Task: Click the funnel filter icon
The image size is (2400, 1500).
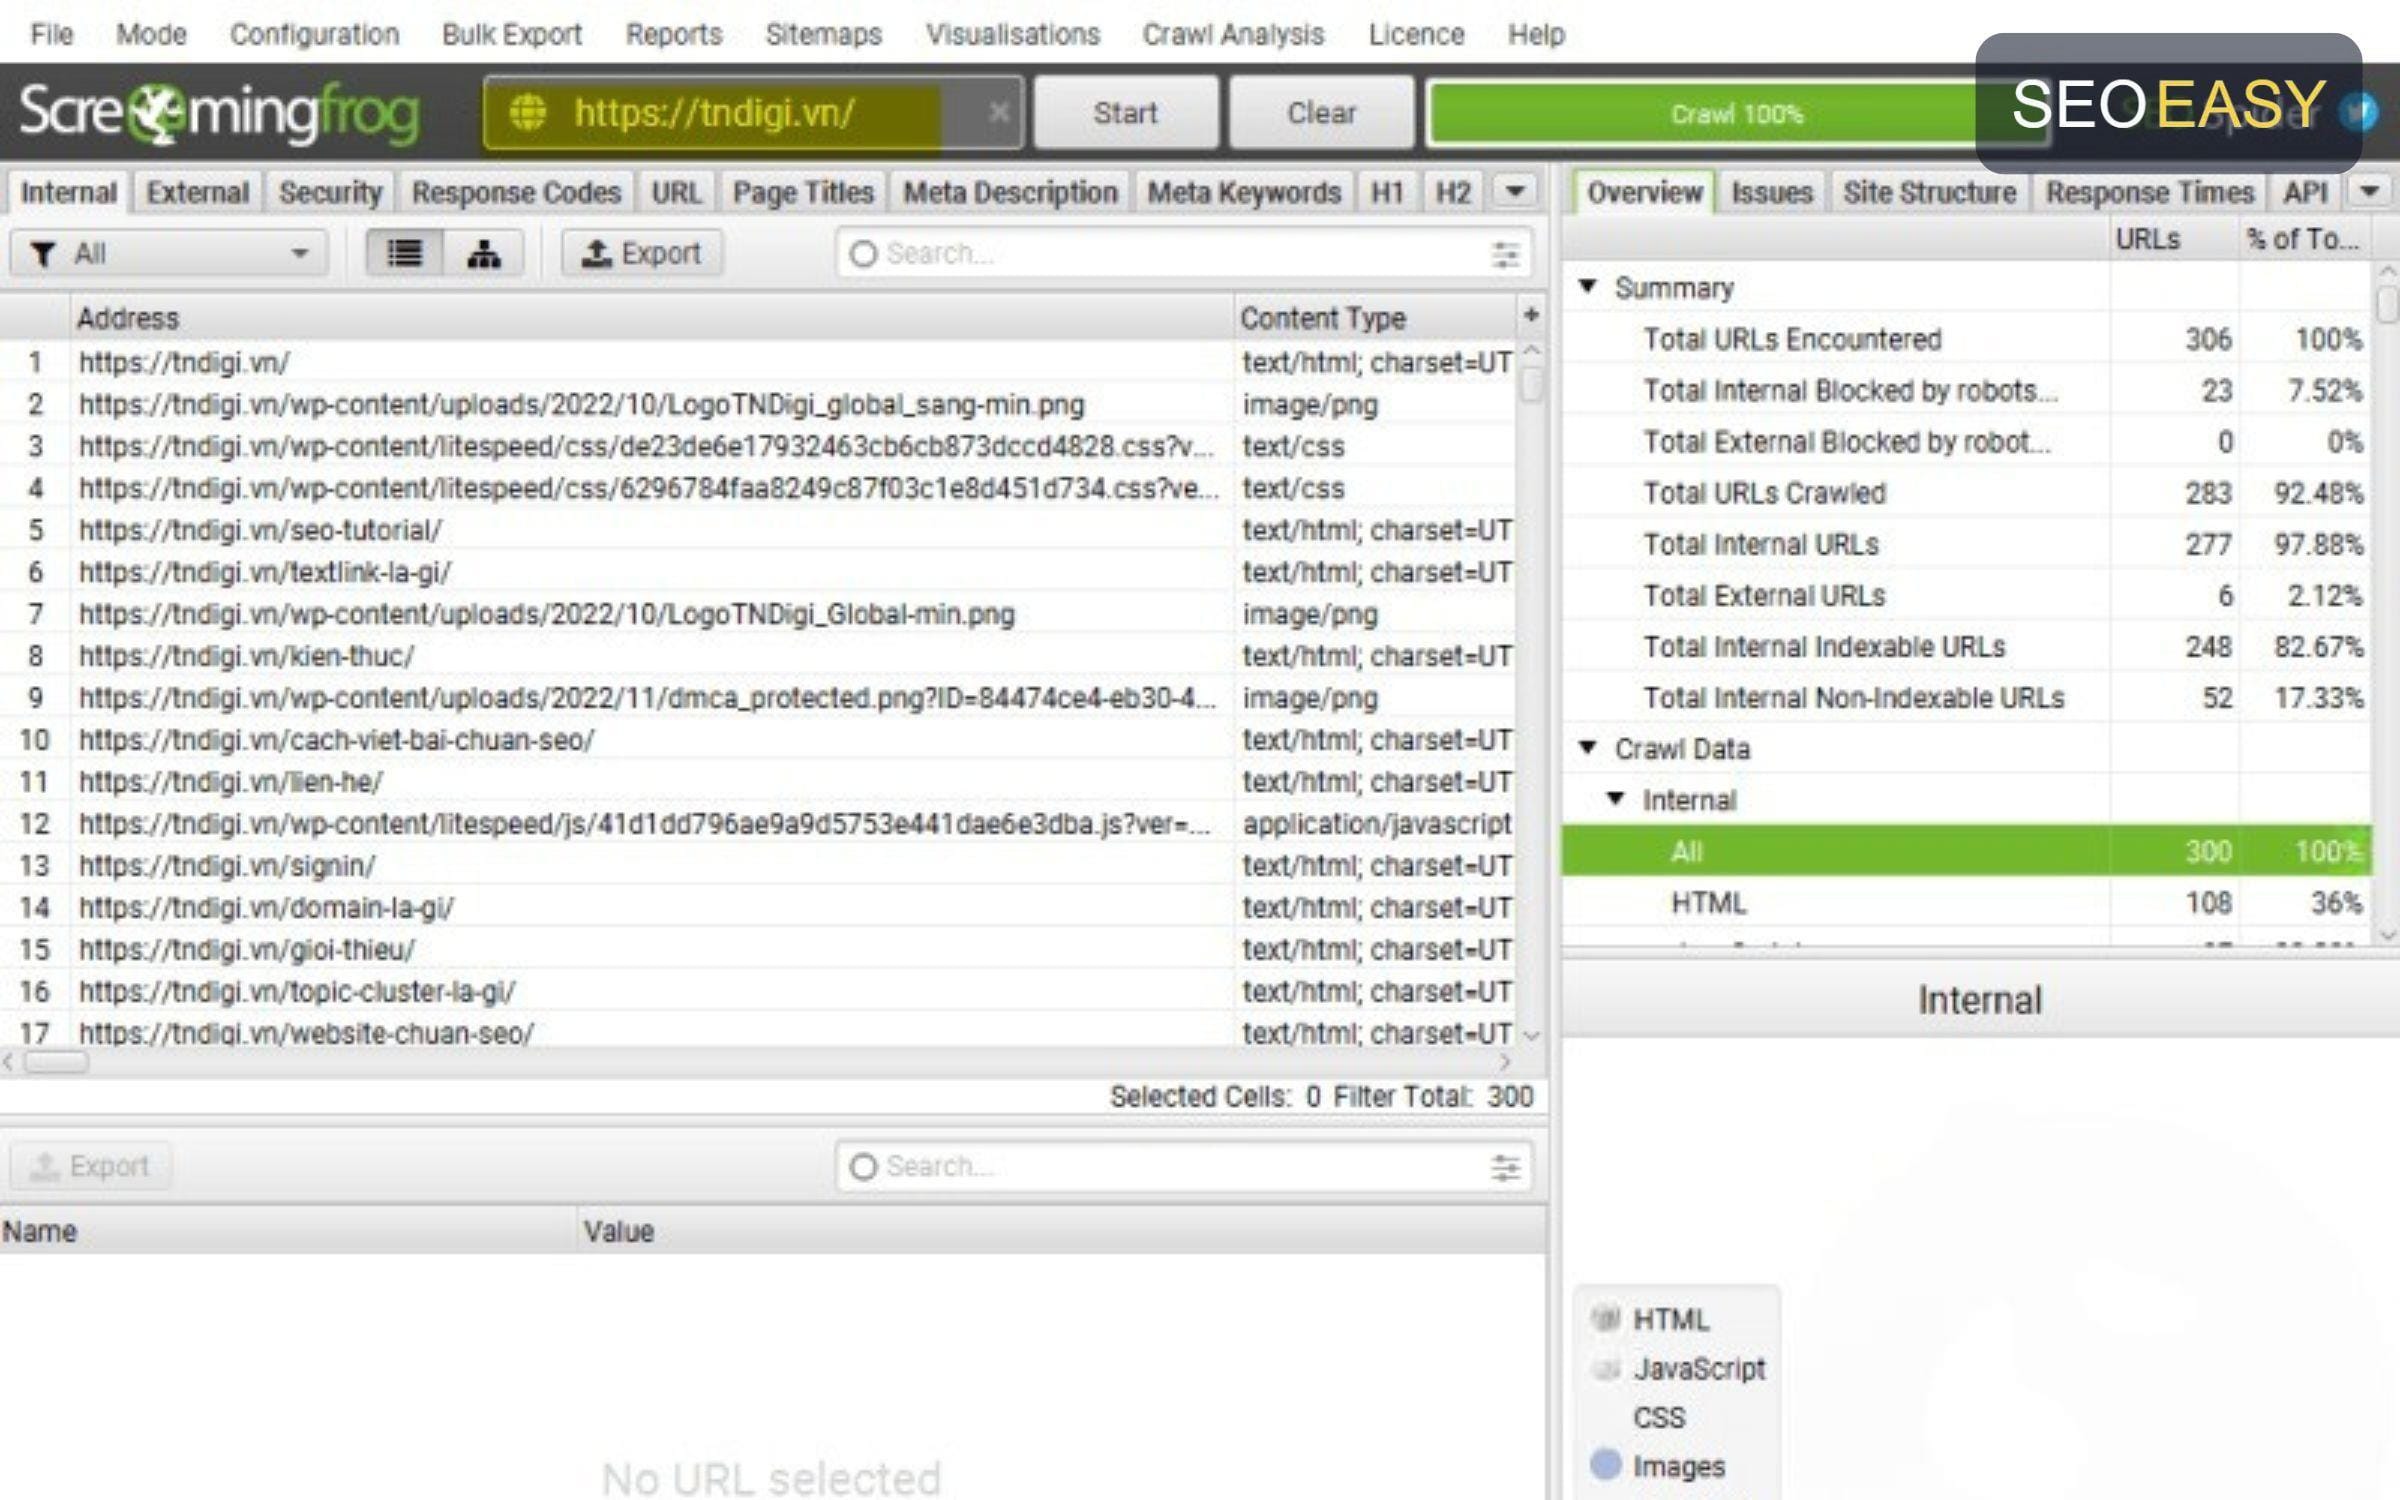Action: [x=42, y=254]
